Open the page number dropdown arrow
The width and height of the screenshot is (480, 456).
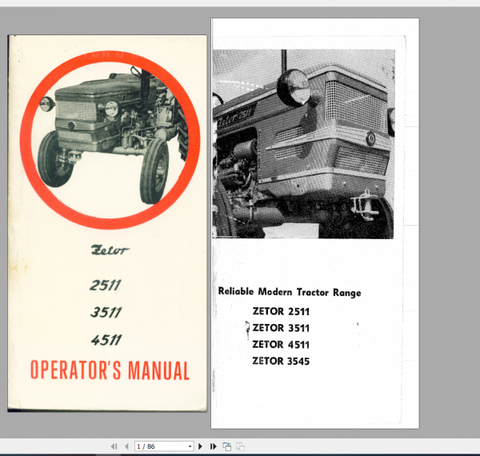coord(190,446)
